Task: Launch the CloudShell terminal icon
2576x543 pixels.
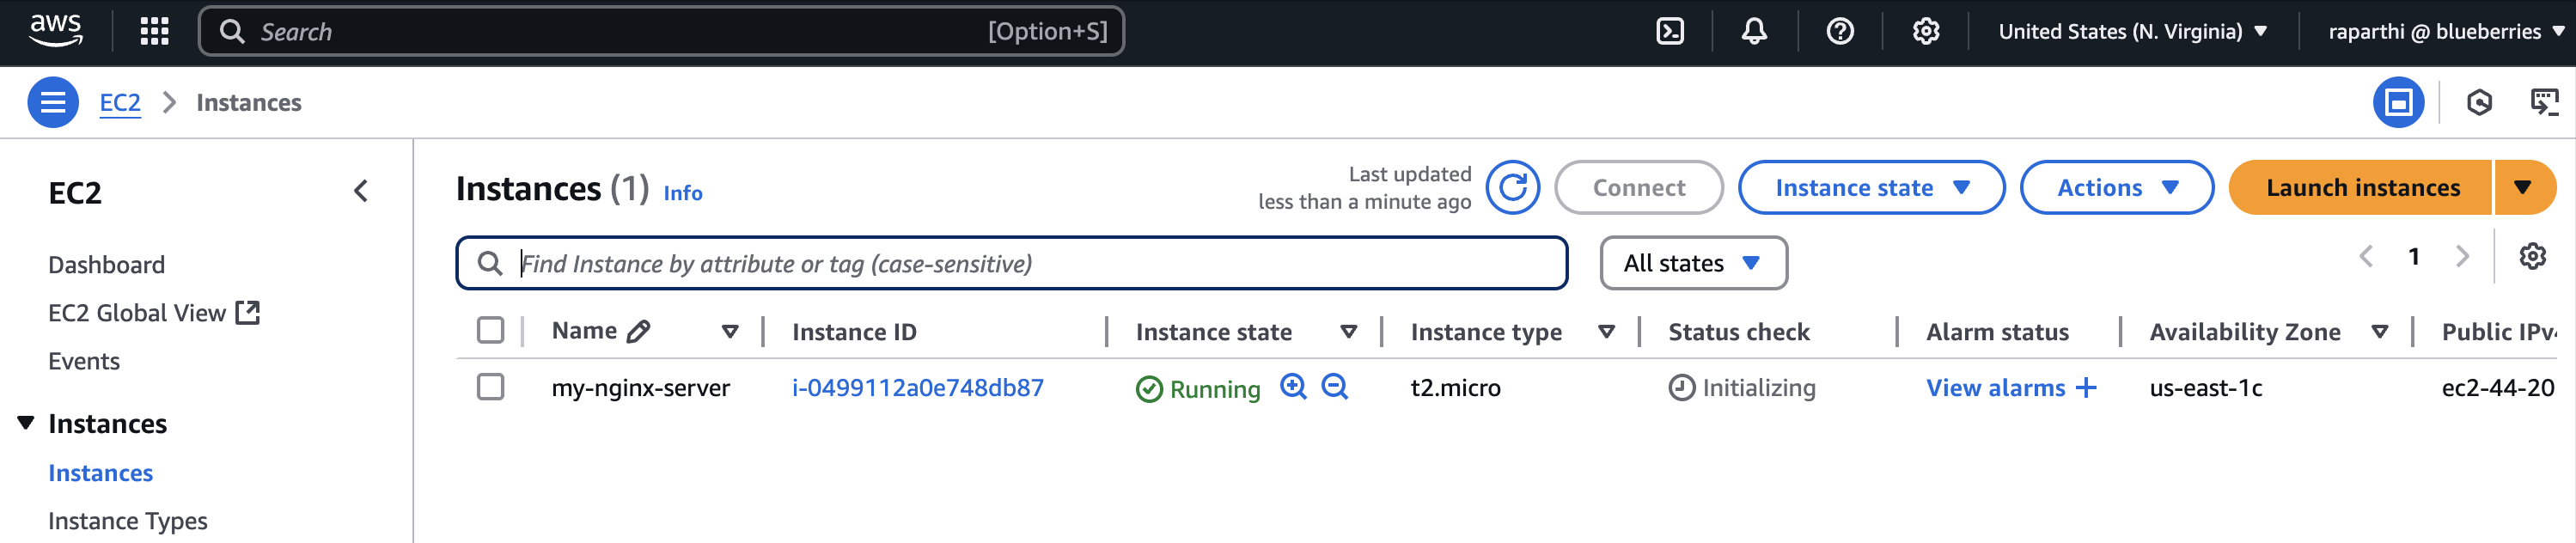Action: (x=1670, y=31)
